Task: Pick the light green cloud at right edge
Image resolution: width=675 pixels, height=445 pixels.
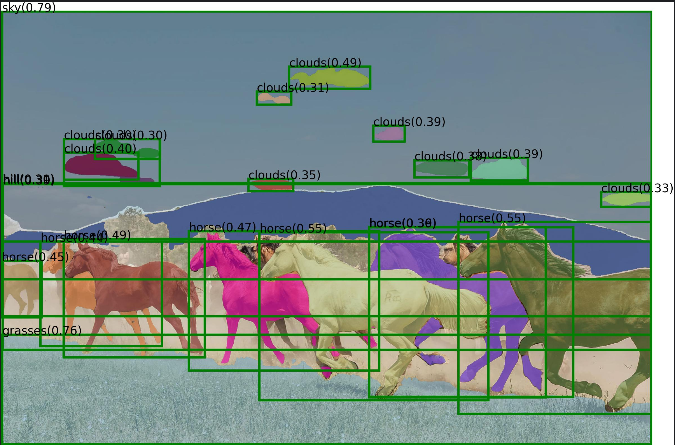Action: [625, 200]
